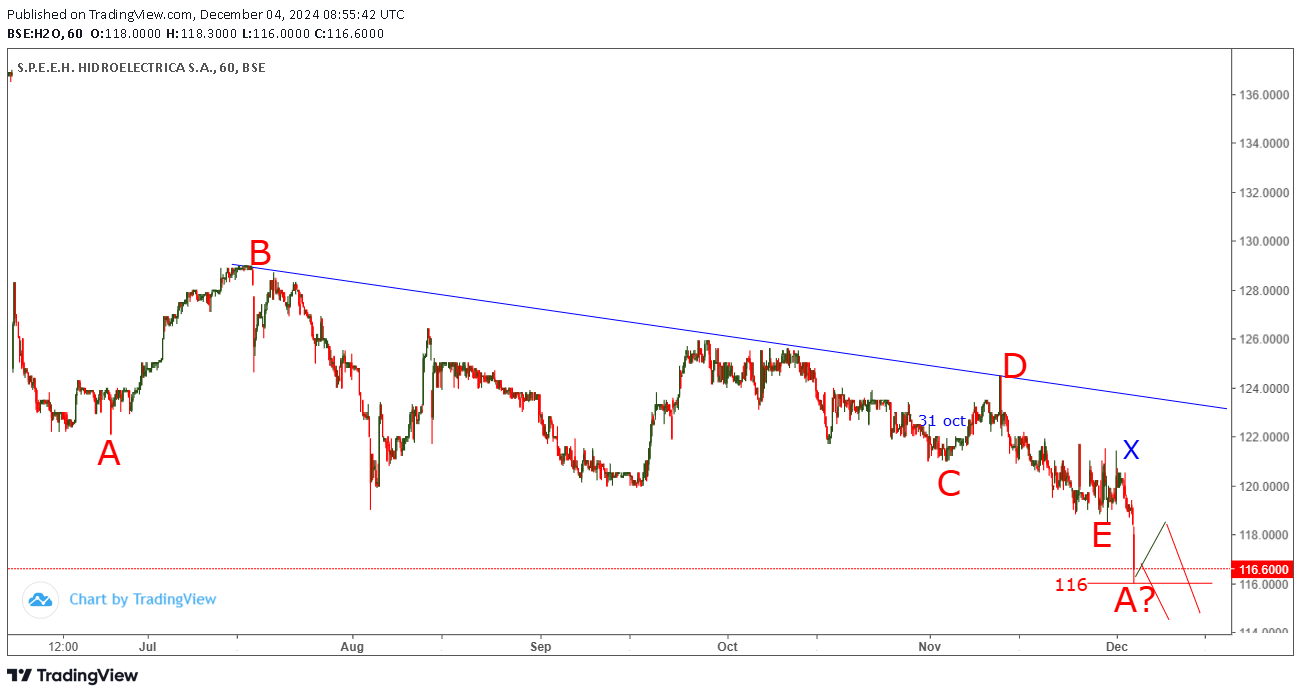This screenshot has width=1301, height=696.
Task: Select the red 'B' wave label
Action: click(260, 252)
